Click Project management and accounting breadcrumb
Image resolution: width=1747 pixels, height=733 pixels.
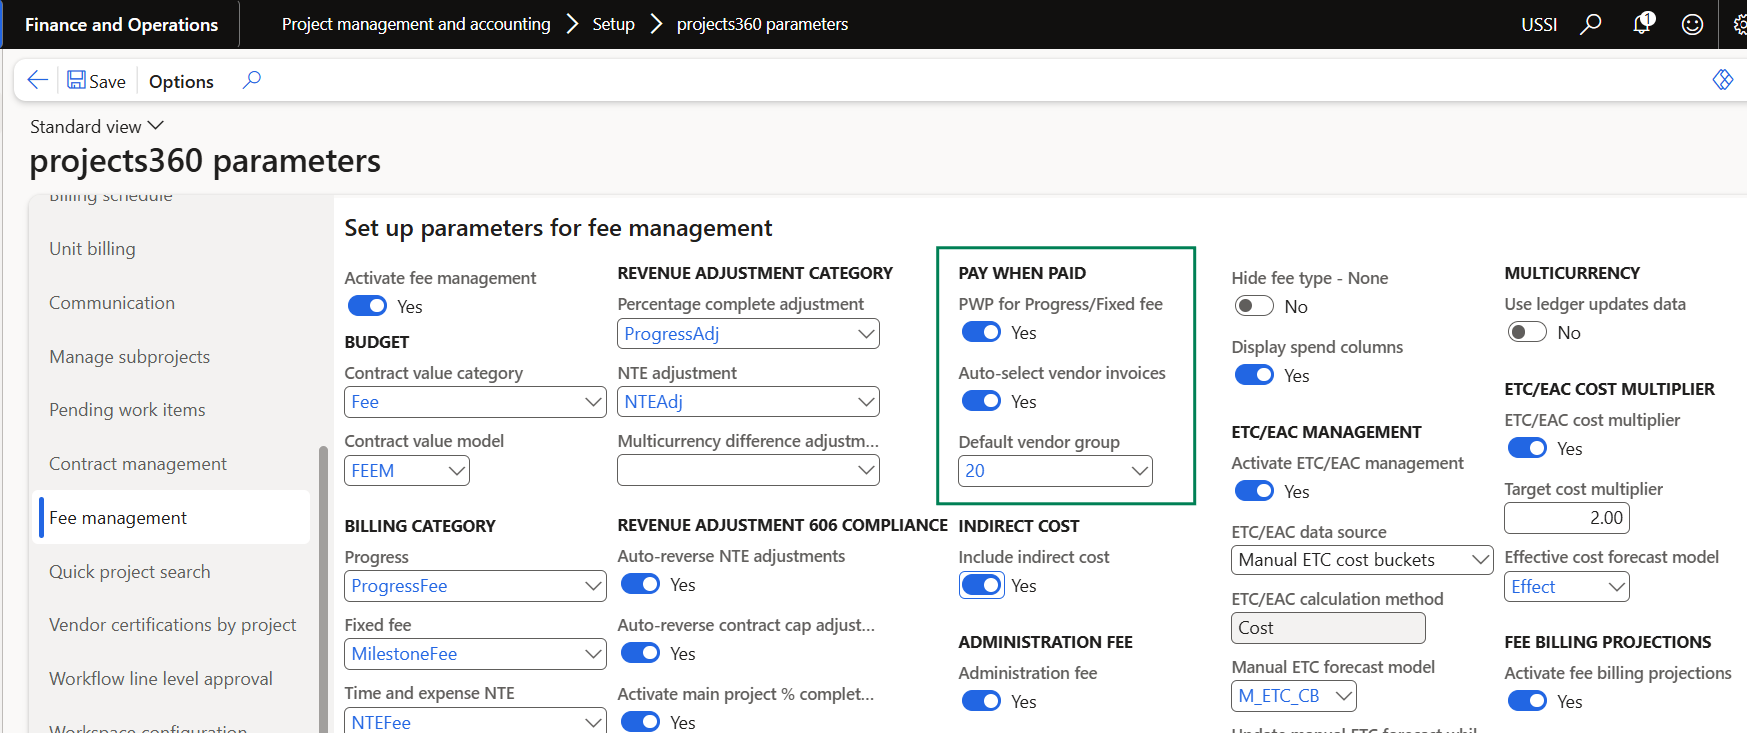click(x=416, y=24)
